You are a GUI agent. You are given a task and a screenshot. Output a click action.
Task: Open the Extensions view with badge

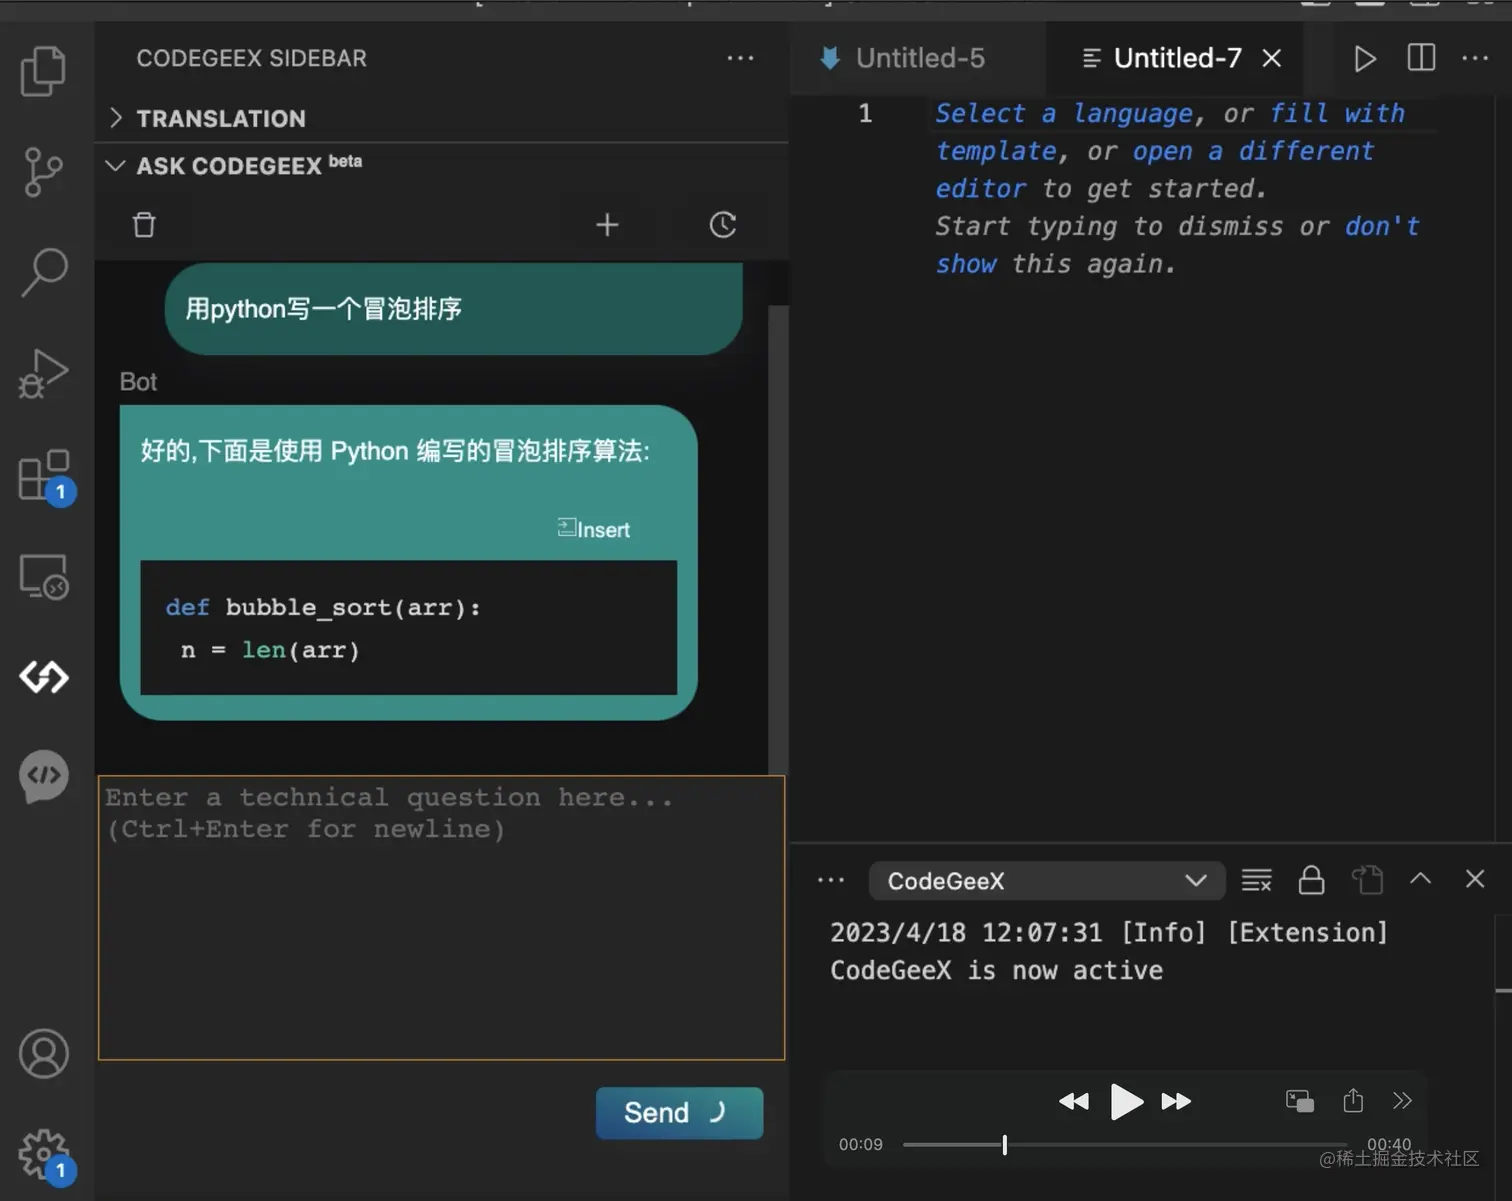point(43,476)
